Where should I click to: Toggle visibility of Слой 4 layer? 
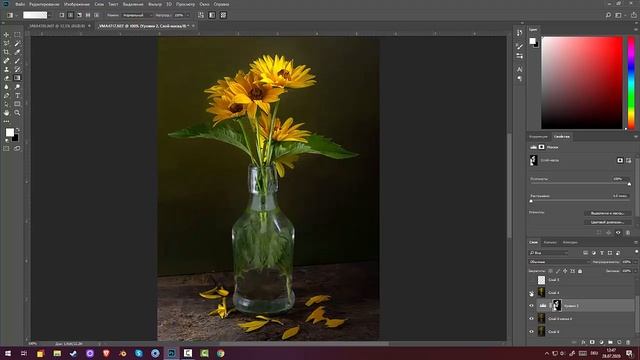(531, 293)
